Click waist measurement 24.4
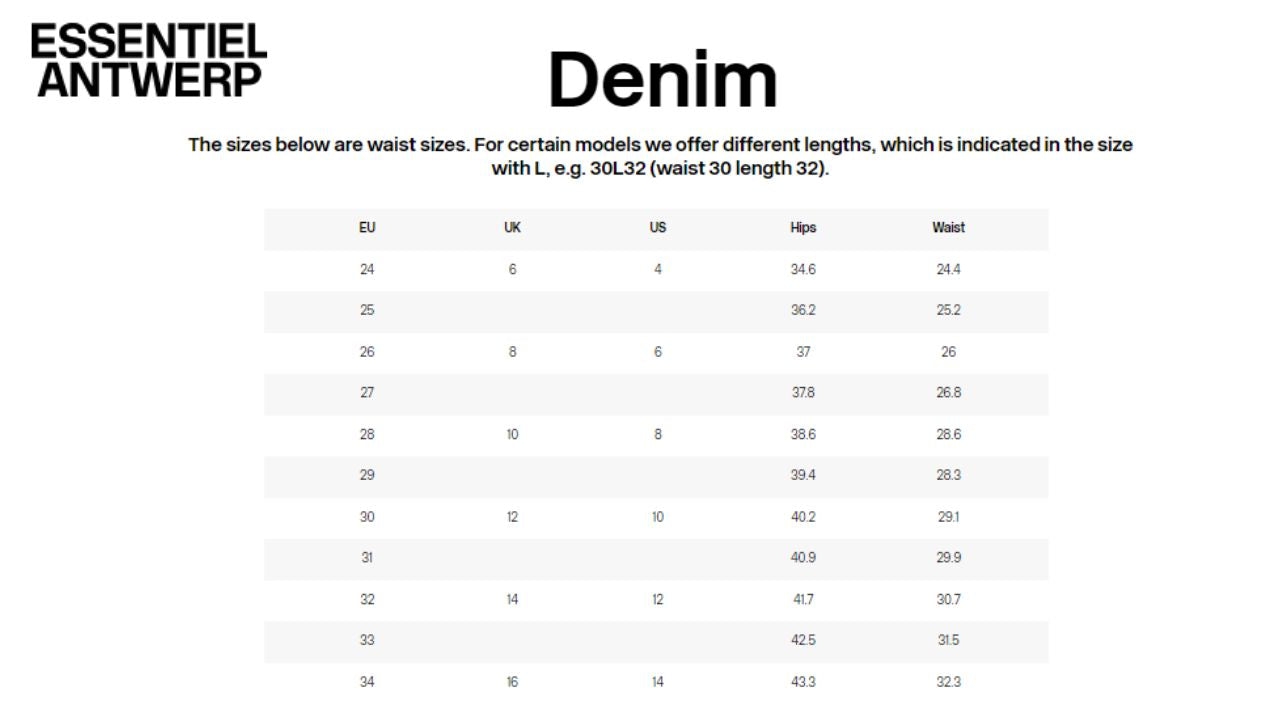This screenshot has height=720, width=1280. (948, 270)
